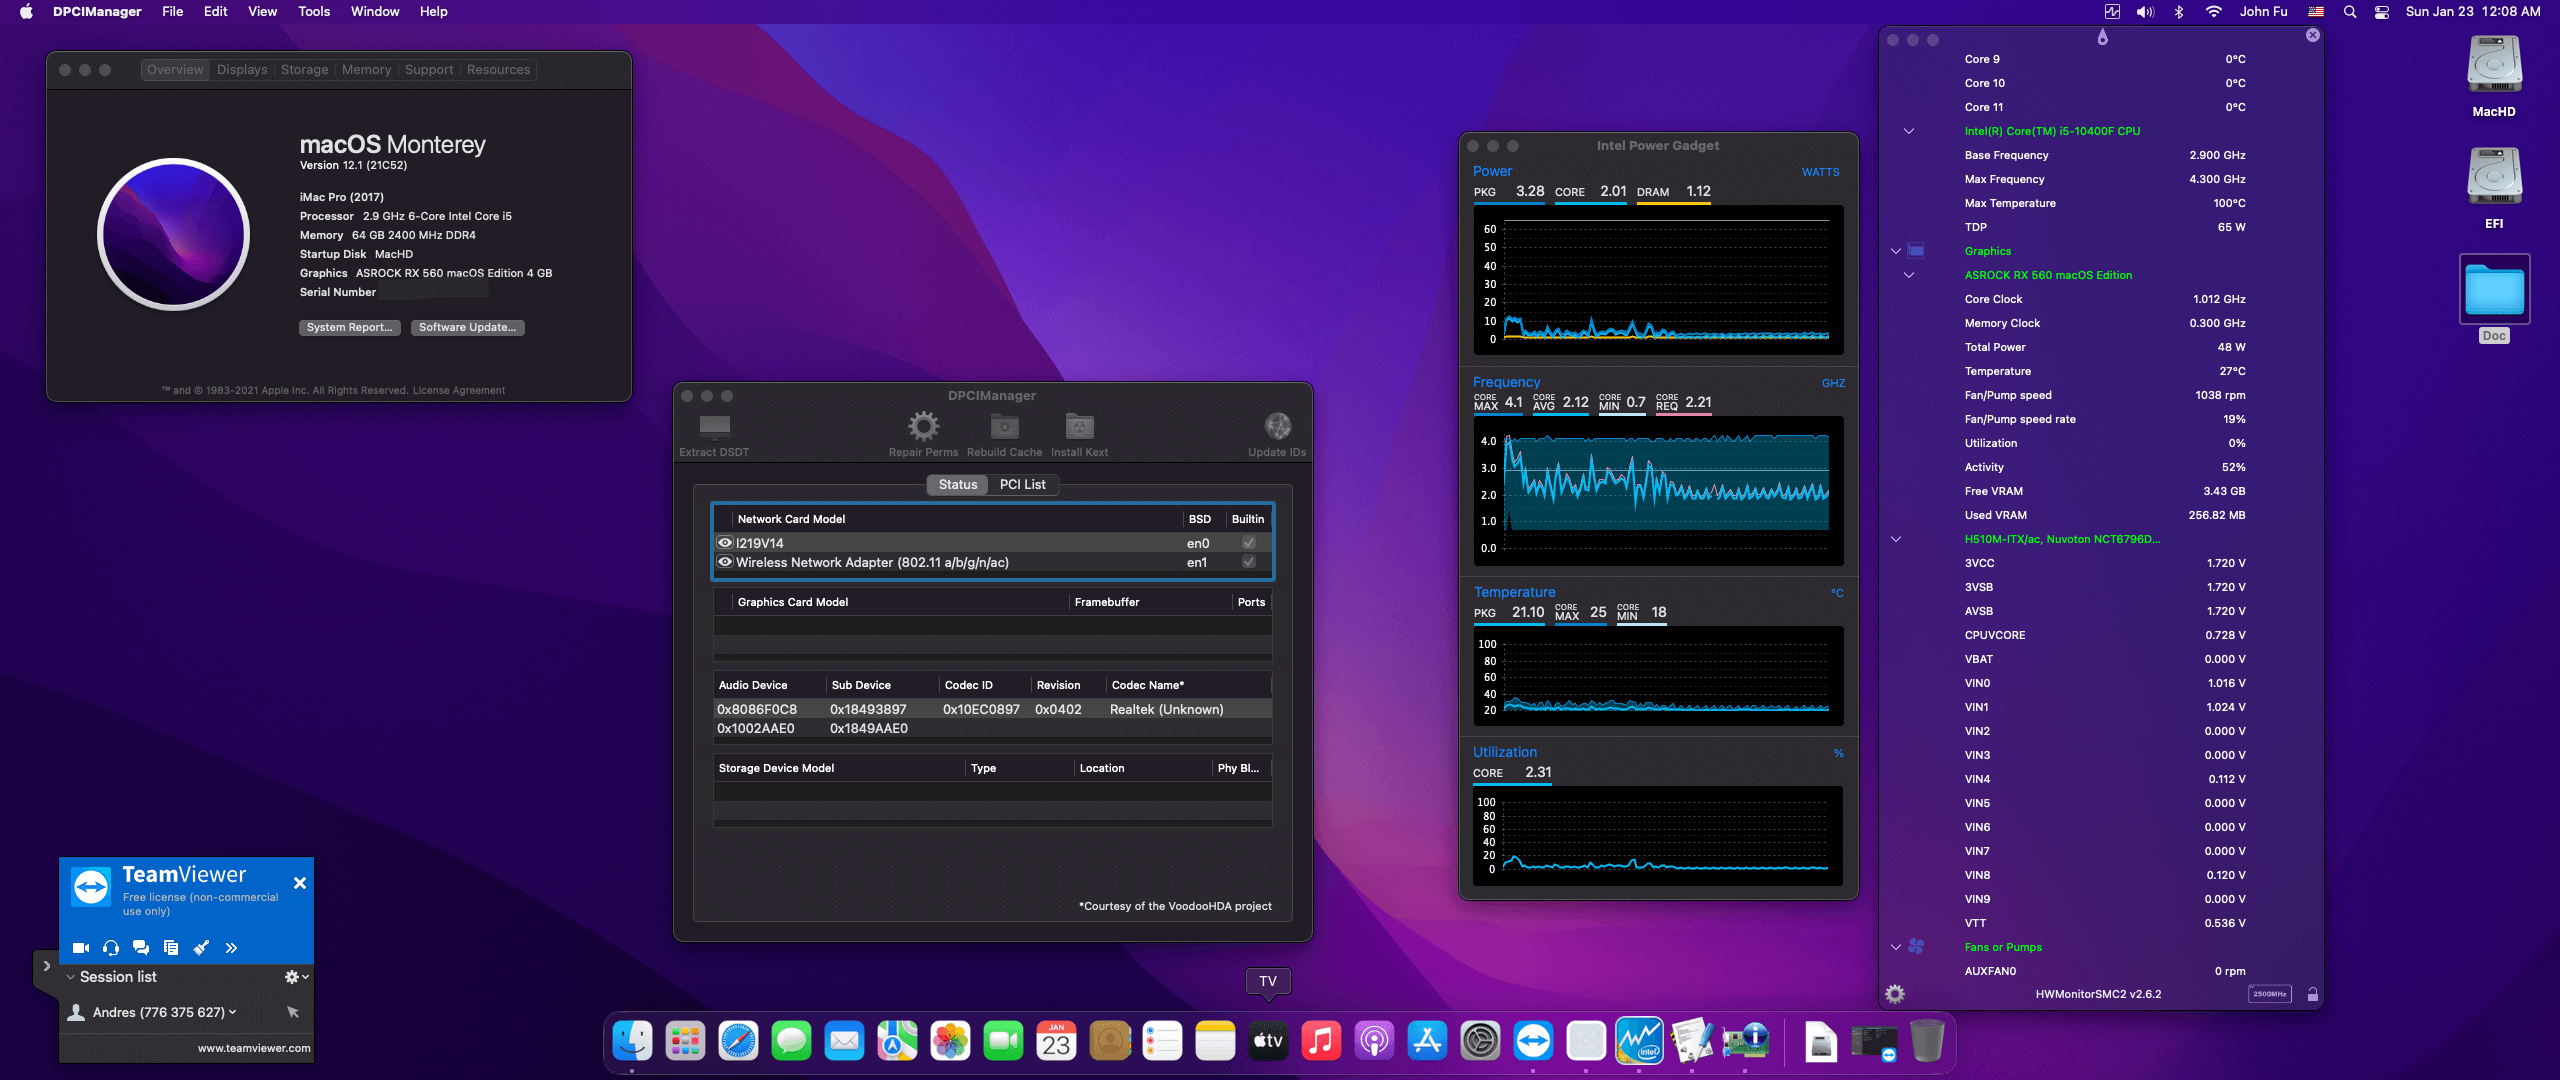Show more TeamViewer tools double-arrow
Screen dimensions: 2560x1080
point(231,947)
